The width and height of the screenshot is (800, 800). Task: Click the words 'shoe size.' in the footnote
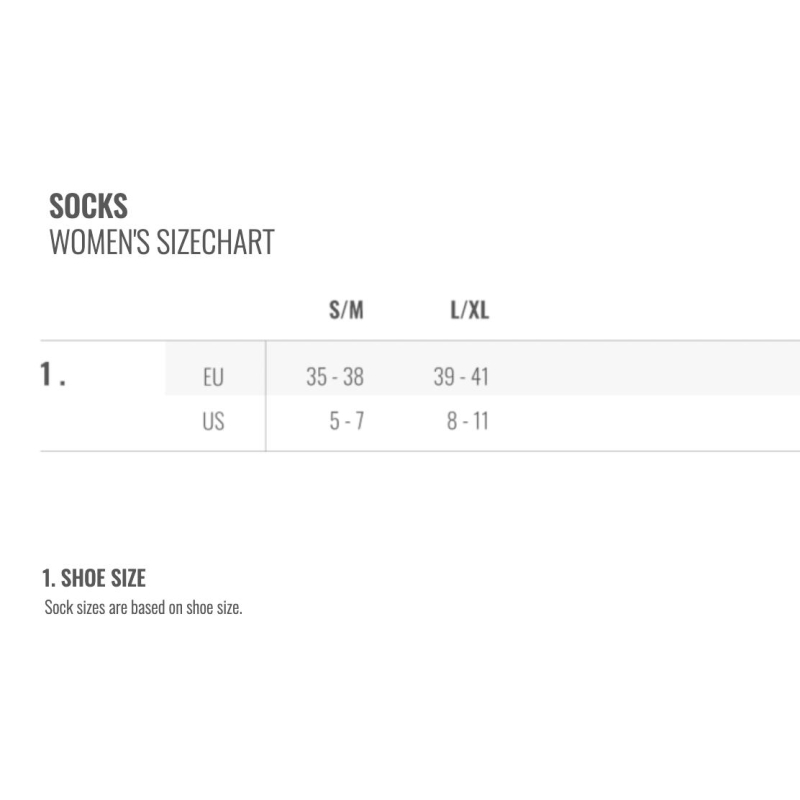[x=214, y=607]
